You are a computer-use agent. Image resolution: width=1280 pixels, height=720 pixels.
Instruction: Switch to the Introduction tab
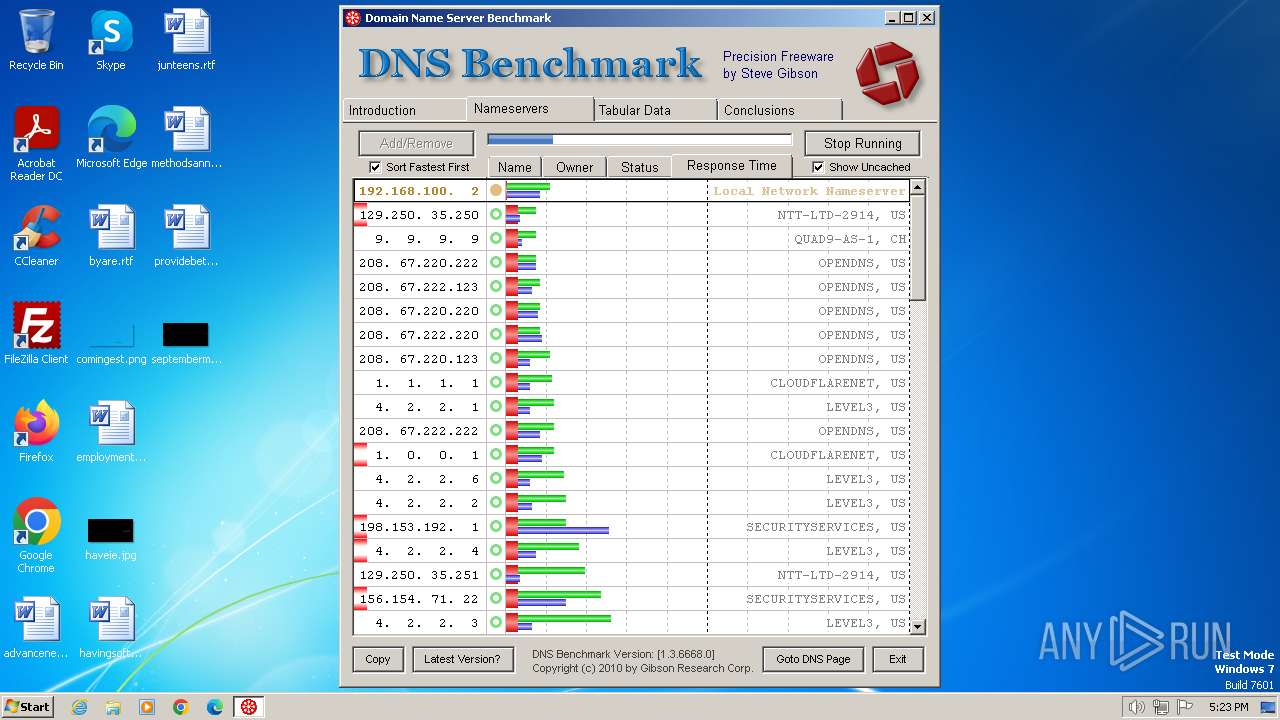click(x=405, y=110)
